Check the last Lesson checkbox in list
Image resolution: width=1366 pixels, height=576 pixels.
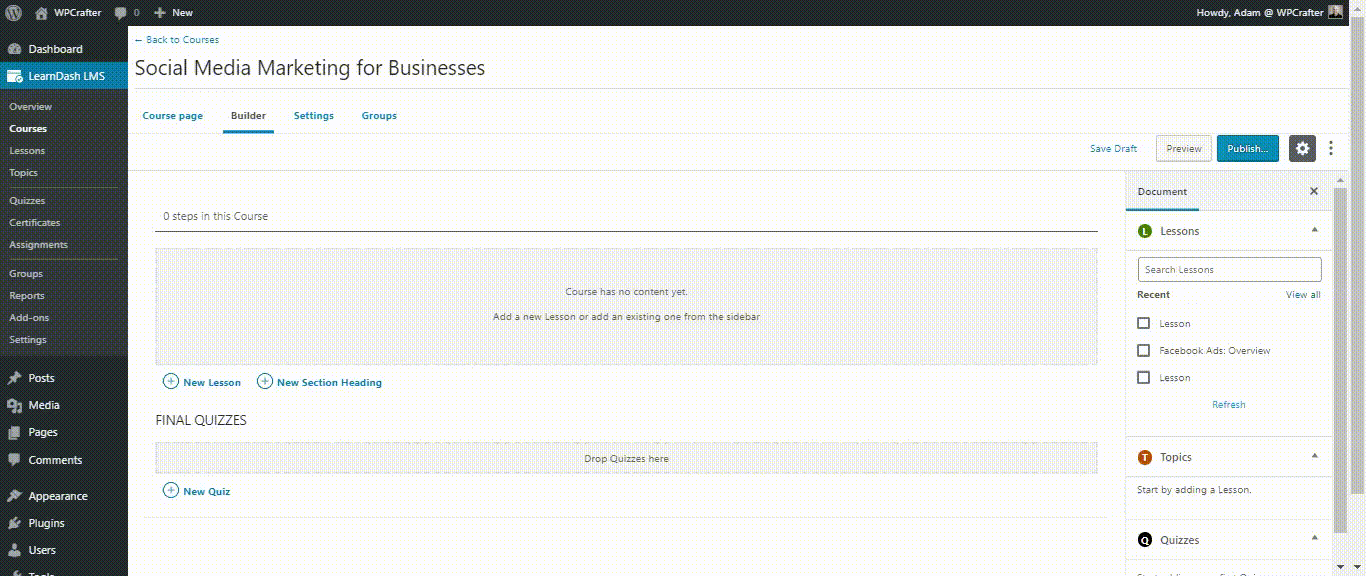click(x=1144, y=377)
